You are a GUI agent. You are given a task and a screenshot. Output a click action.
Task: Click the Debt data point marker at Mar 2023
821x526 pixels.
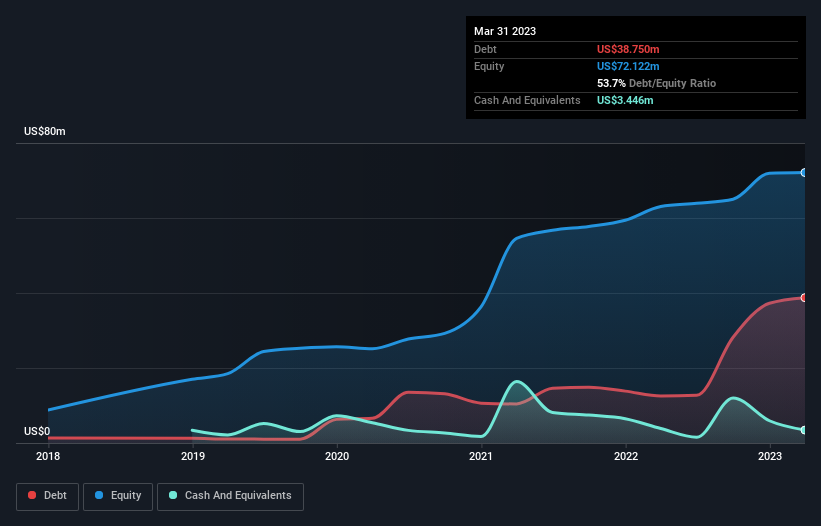pyautogui.click(x=804, y=298)
